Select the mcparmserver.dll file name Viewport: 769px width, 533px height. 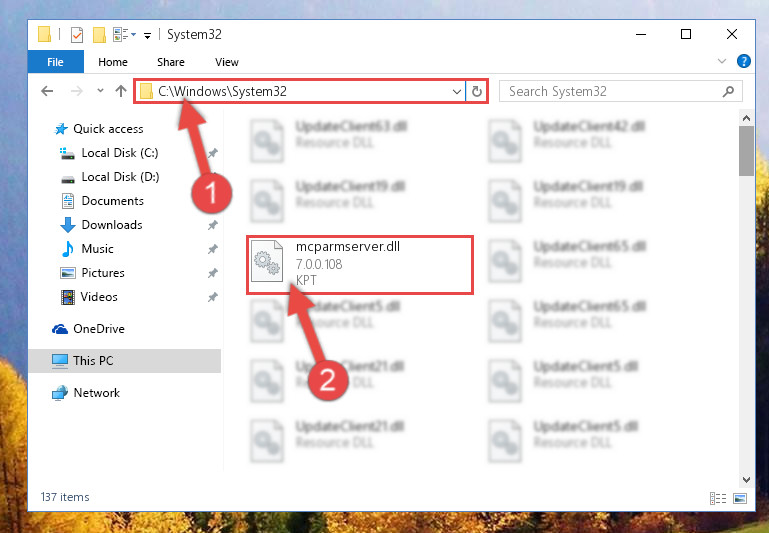[348, 247]
